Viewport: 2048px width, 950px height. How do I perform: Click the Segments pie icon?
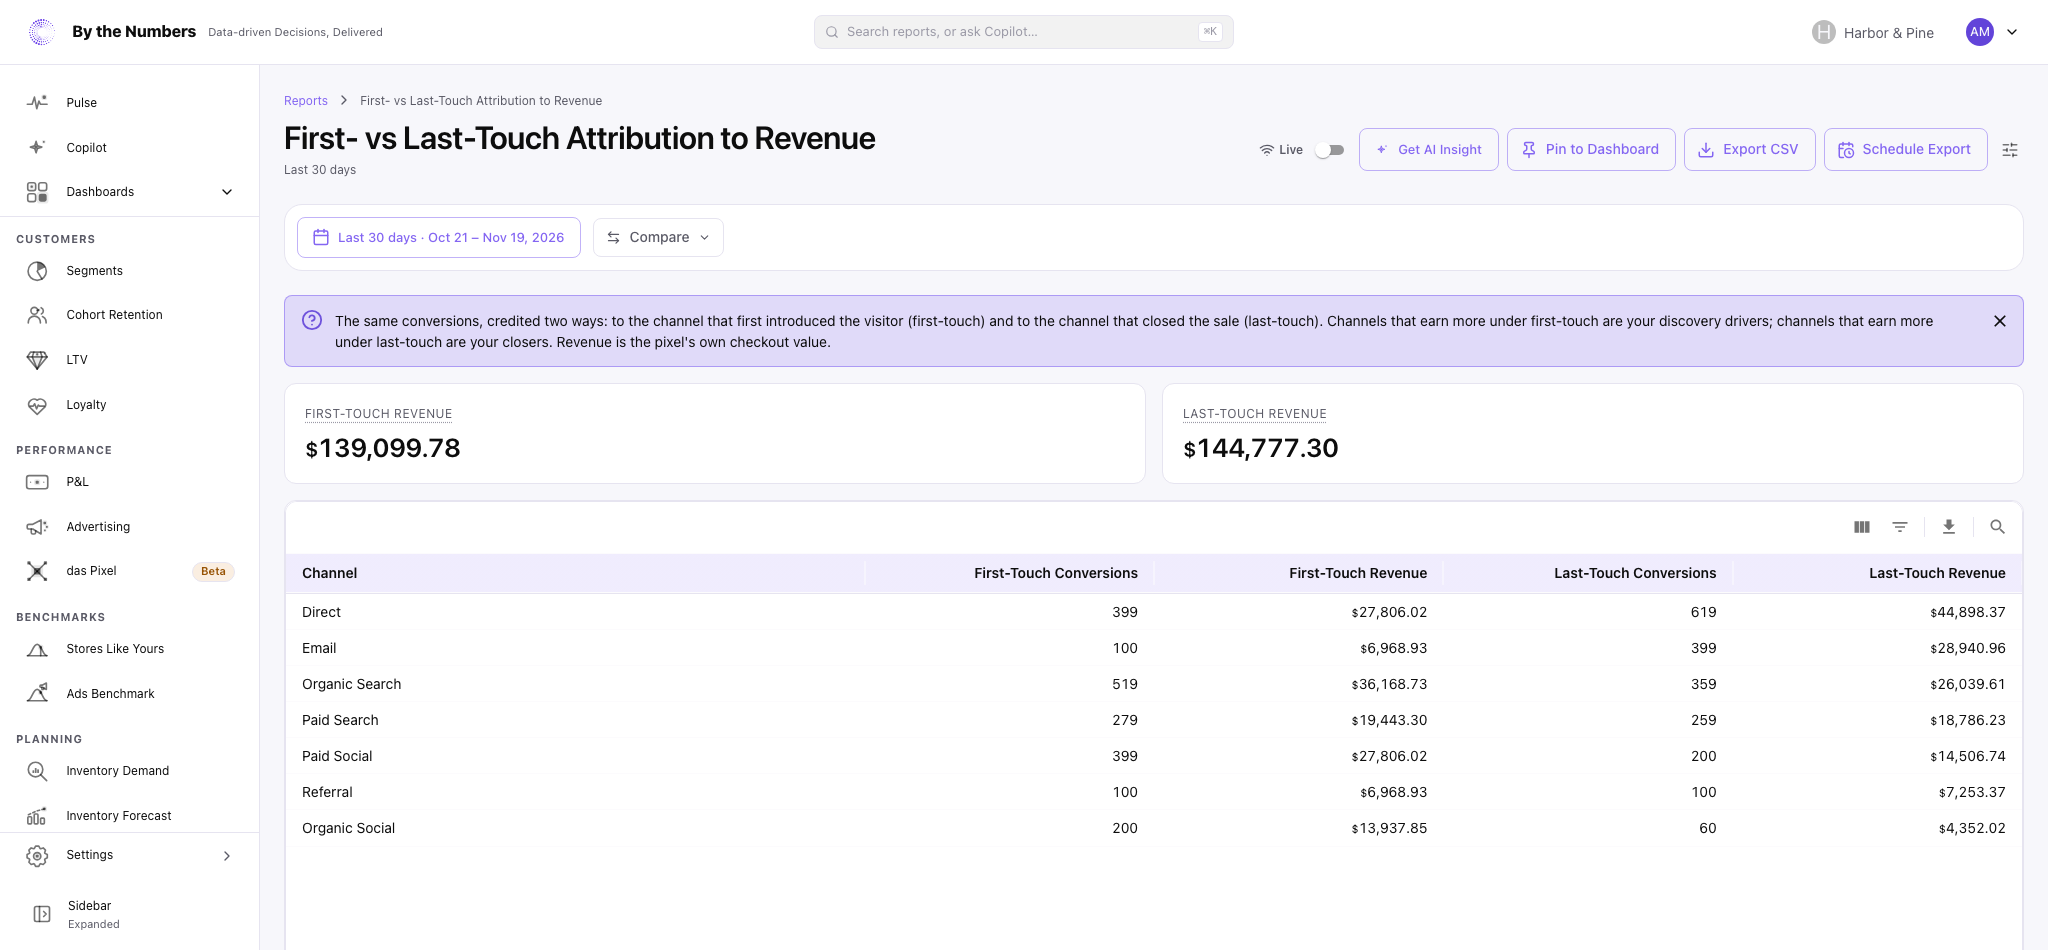[x=37, y=271]
